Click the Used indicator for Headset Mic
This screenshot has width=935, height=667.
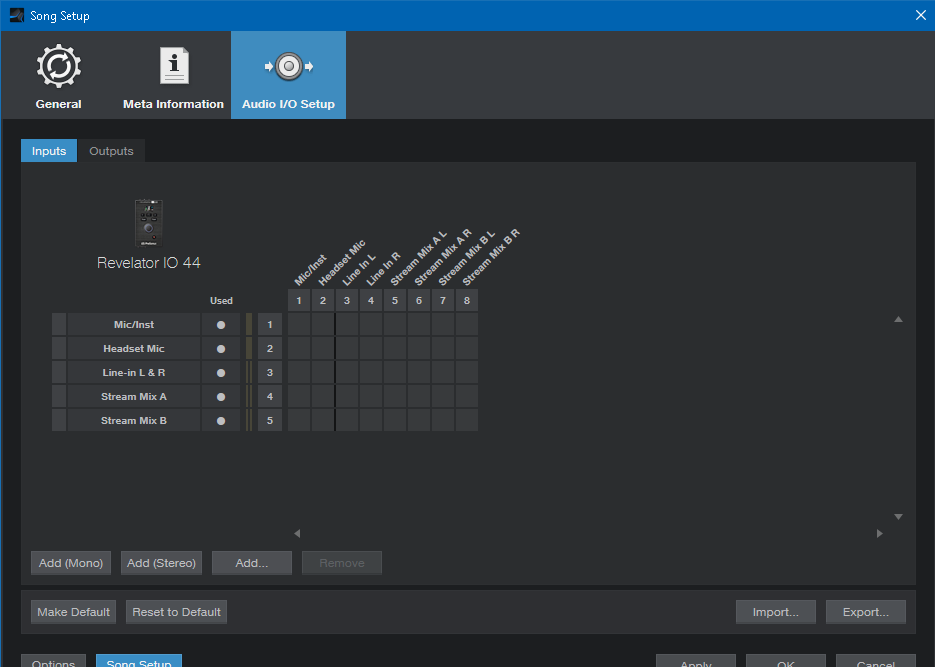pyautogui.click(x=221, y=349)
